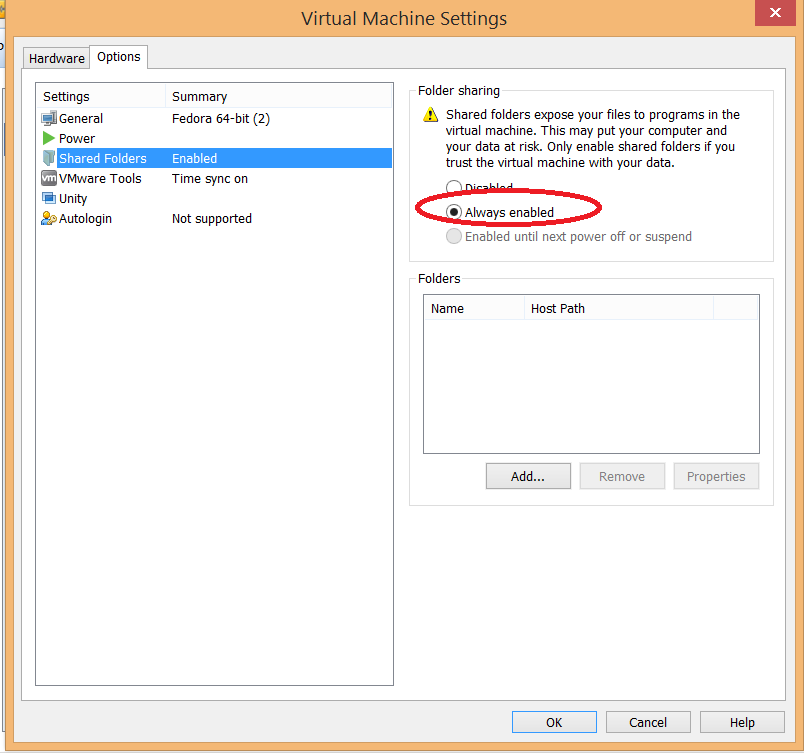This screenshot has height=753, width=804.
Task: Click the 'Time sync on' summary text
Action: (x=210, y=178)
